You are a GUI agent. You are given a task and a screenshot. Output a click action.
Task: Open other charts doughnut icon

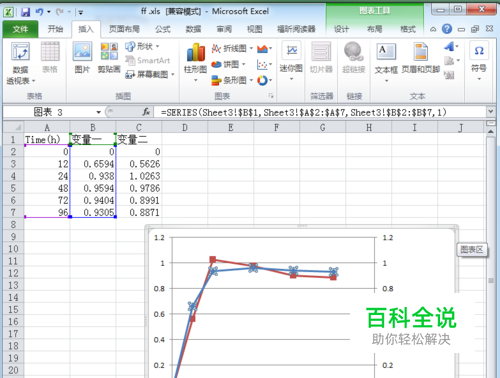[262, 80]
